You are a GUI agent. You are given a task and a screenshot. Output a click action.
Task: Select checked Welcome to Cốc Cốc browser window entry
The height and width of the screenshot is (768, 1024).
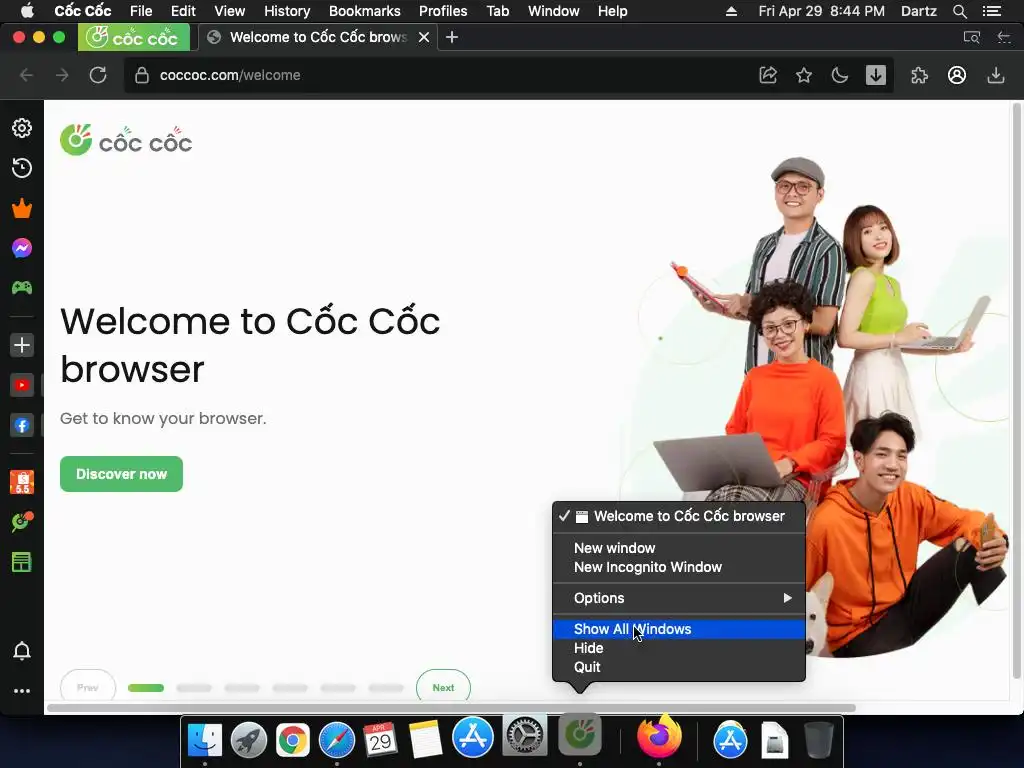point(679,516)
